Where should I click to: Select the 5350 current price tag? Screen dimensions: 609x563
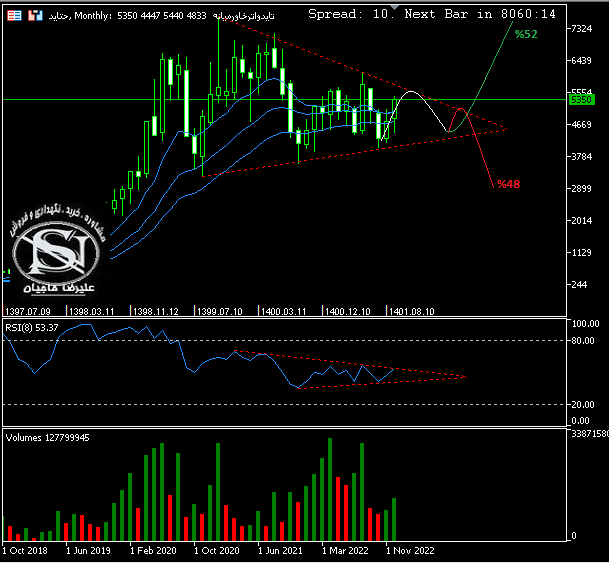[581, 100]
